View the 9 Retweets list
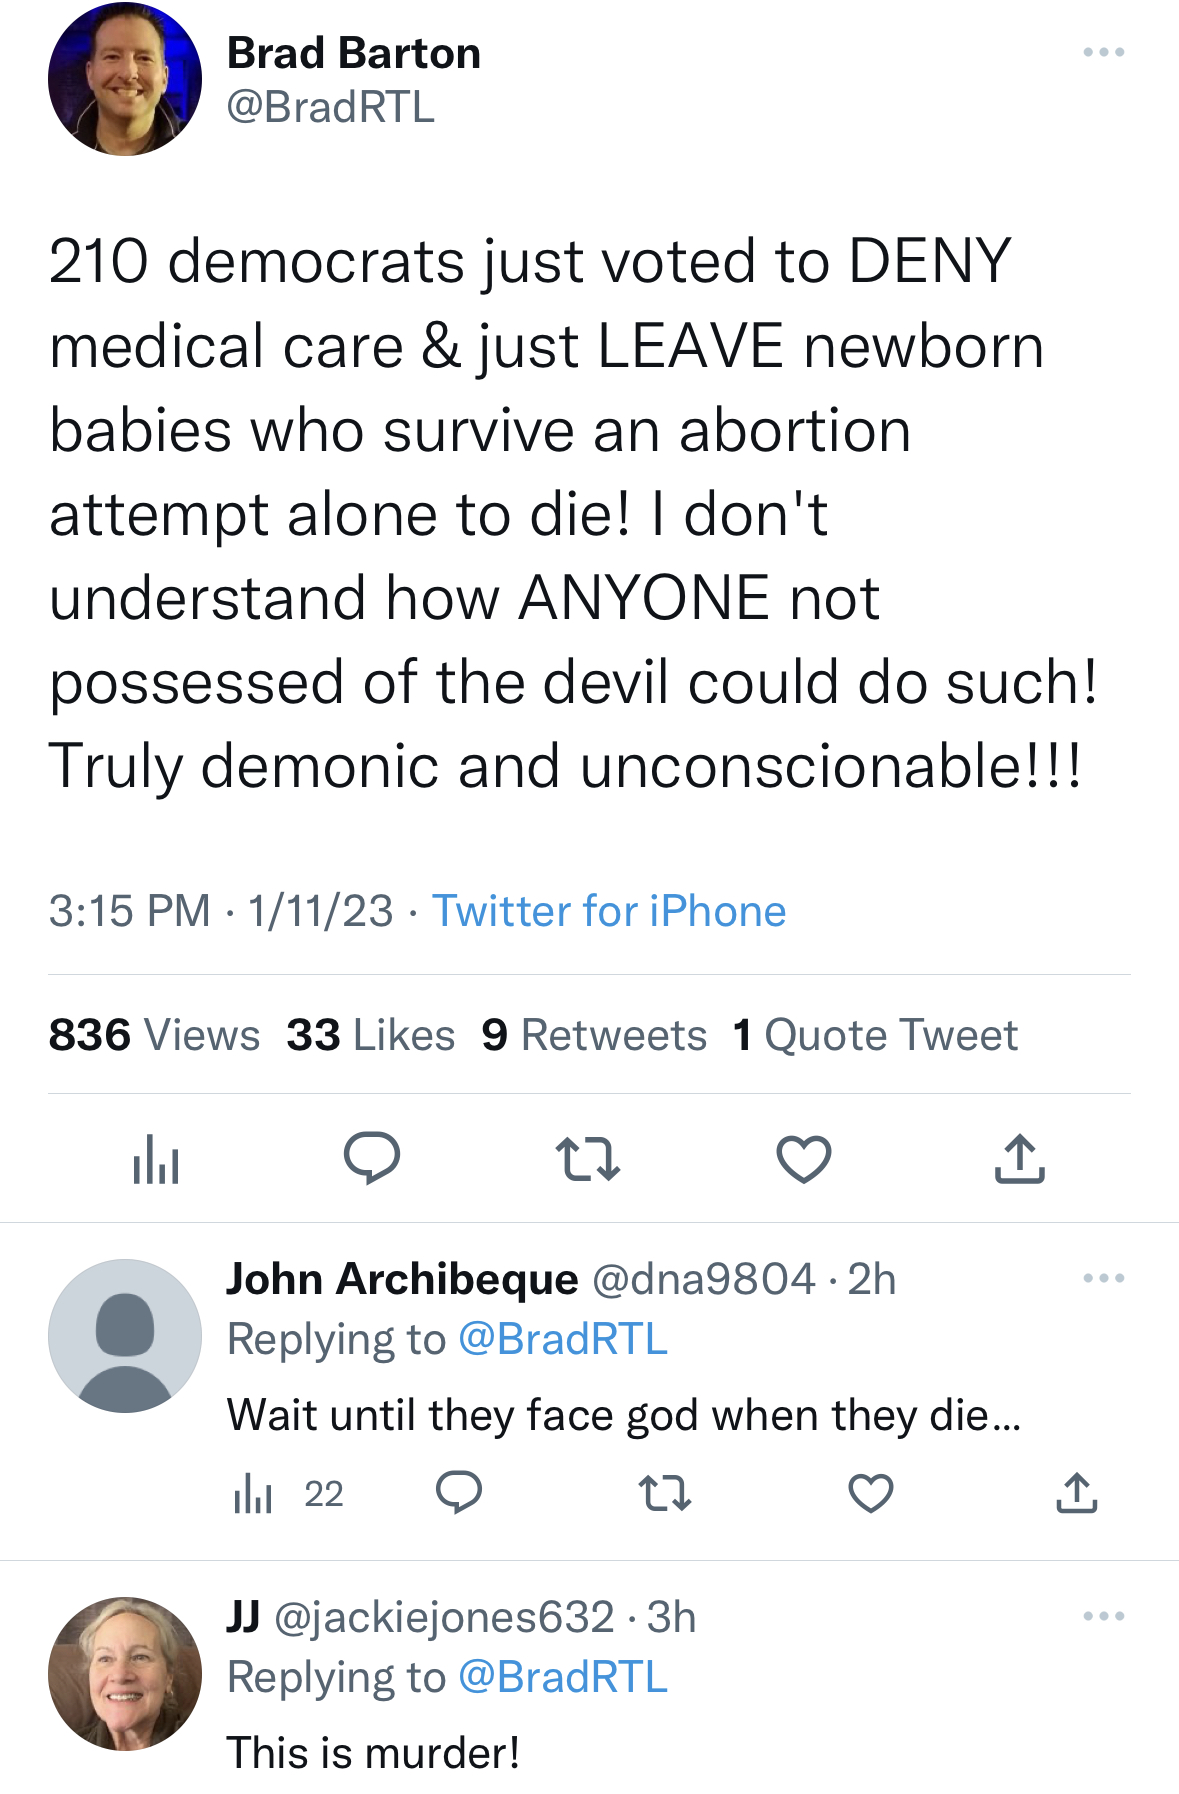1179x1794 pixels. pos(594,1035)
